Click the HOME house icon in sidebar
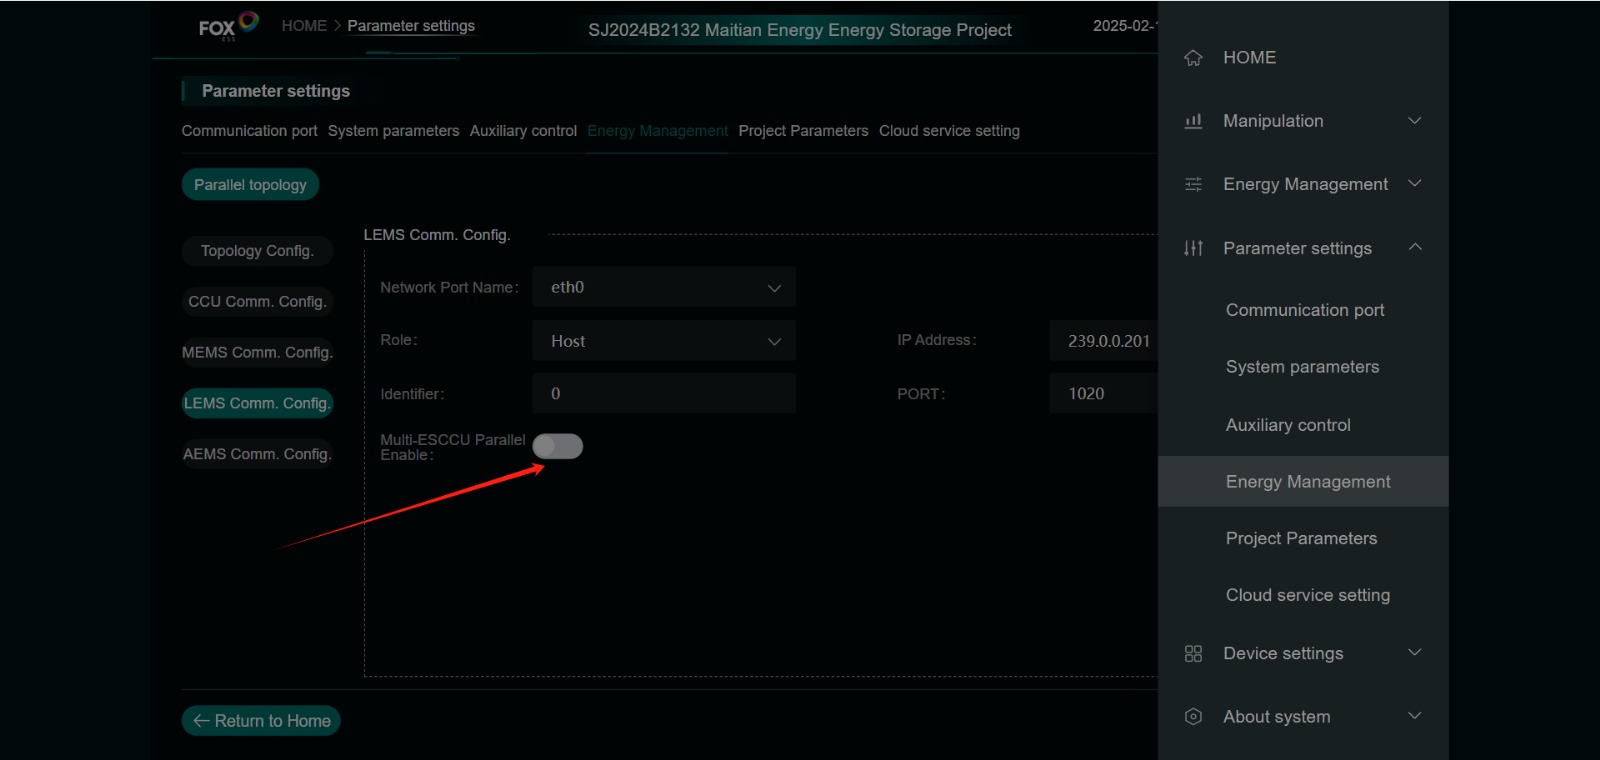This screenshot has width=1600, height=760. pos(1193,58)
